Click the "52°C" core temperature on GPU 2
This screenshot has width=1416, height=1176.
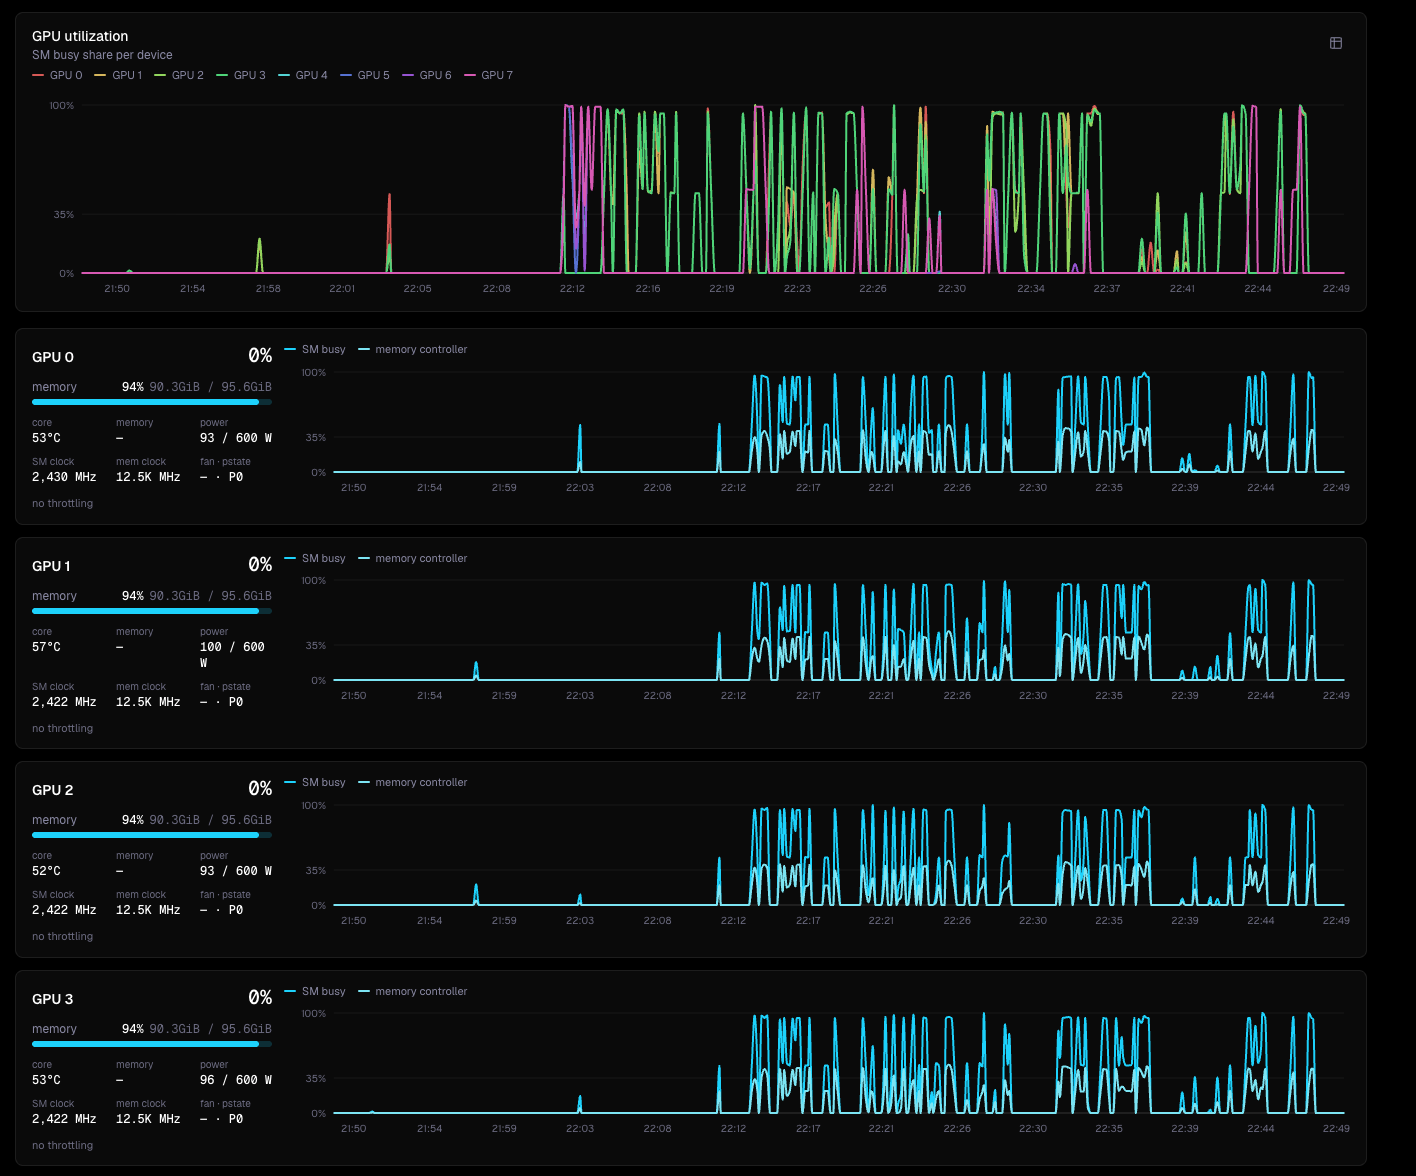click(46, 871)
